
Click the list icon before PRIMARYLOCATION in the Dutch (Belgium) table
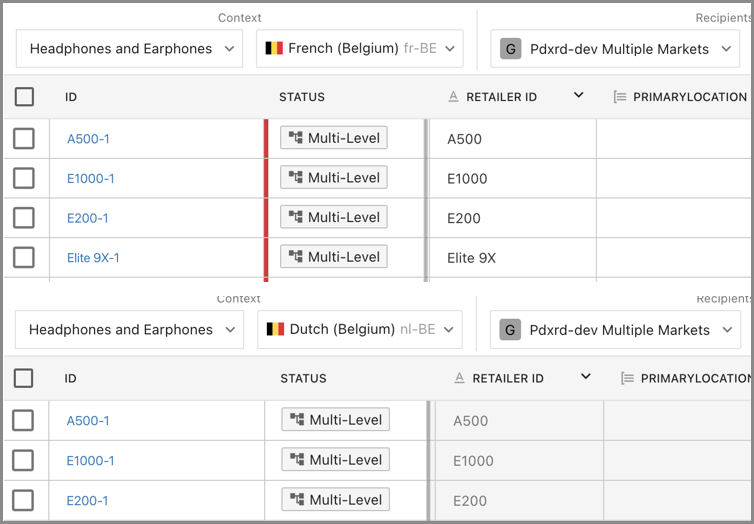click(627, 378)
